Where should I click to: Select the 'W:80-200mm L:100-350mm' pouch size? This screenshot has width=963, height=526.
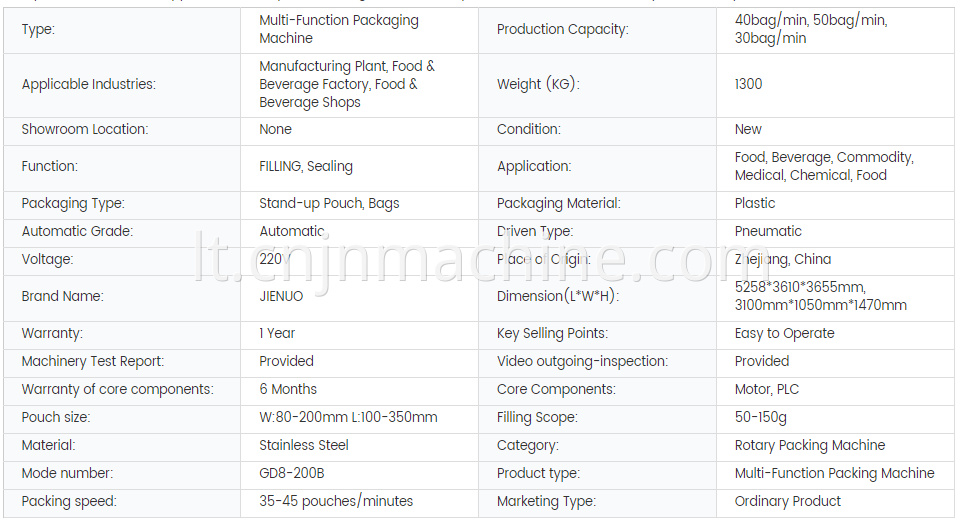(x=348, y=418)
